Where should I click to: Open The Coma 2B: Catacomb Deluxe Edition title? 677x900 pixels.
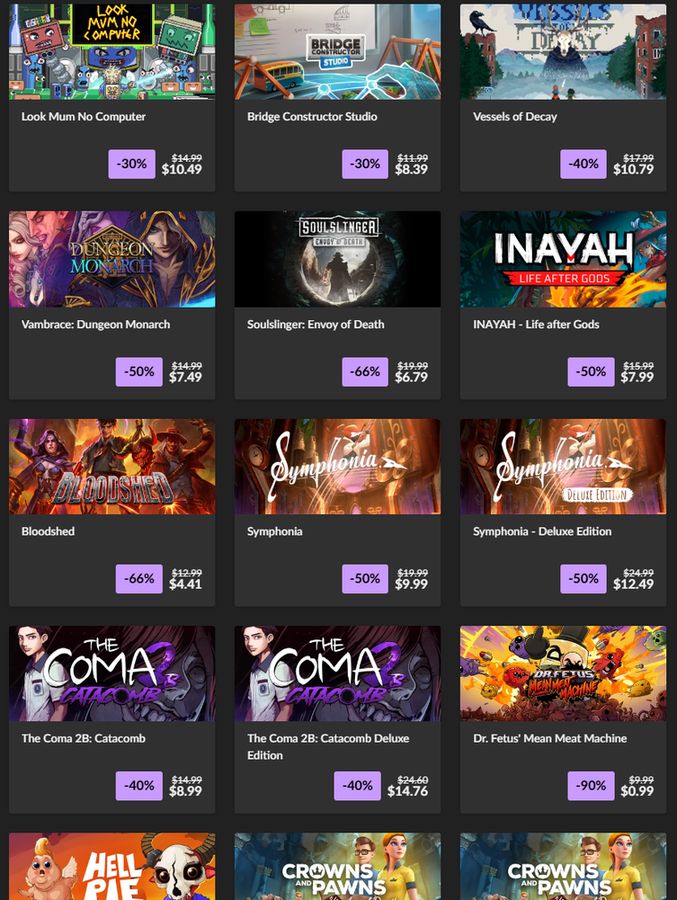[x=328, y=747]
